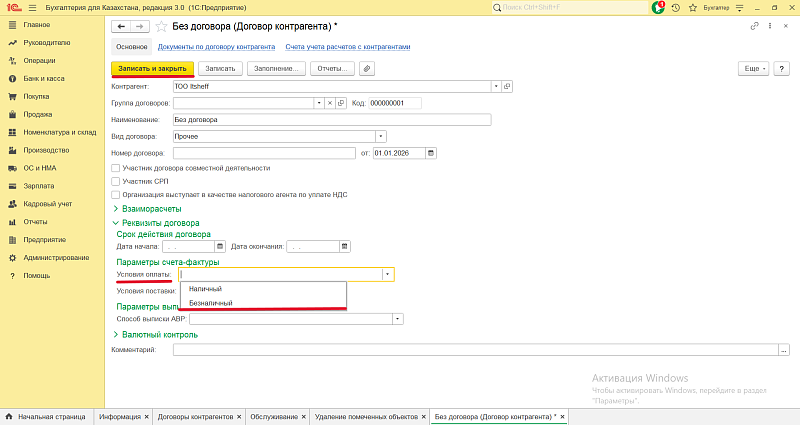Open the Вид договора dropdown
This screenshot has width=800, height=425.
click(381, 136)
